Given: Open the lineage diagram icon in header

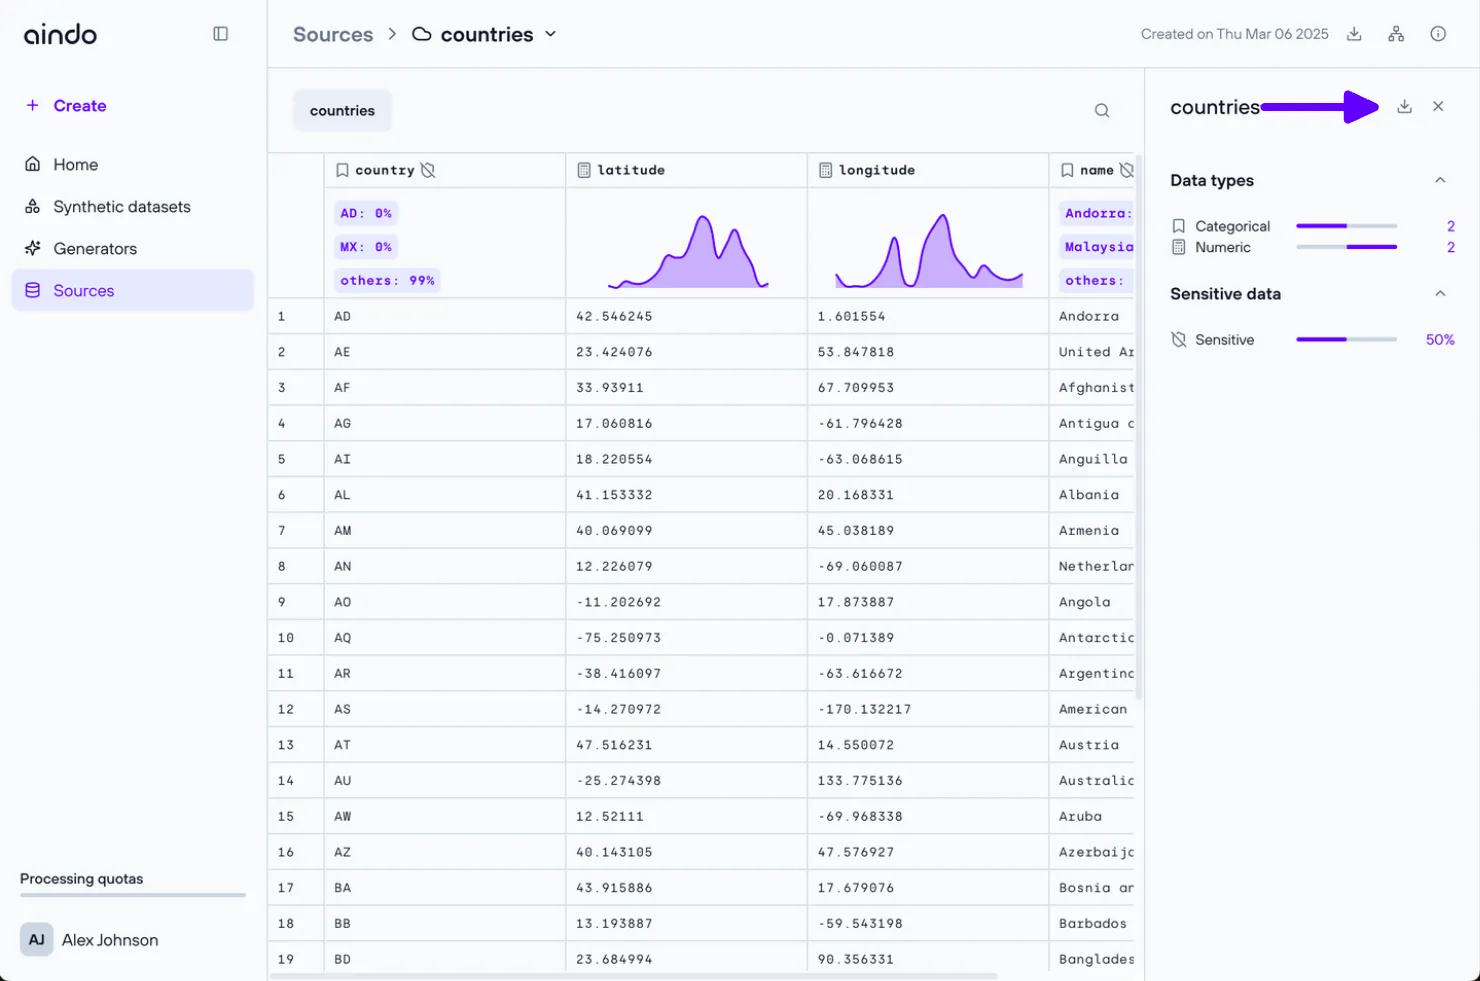Looking at the screenshot, I should click(1396, 34).
